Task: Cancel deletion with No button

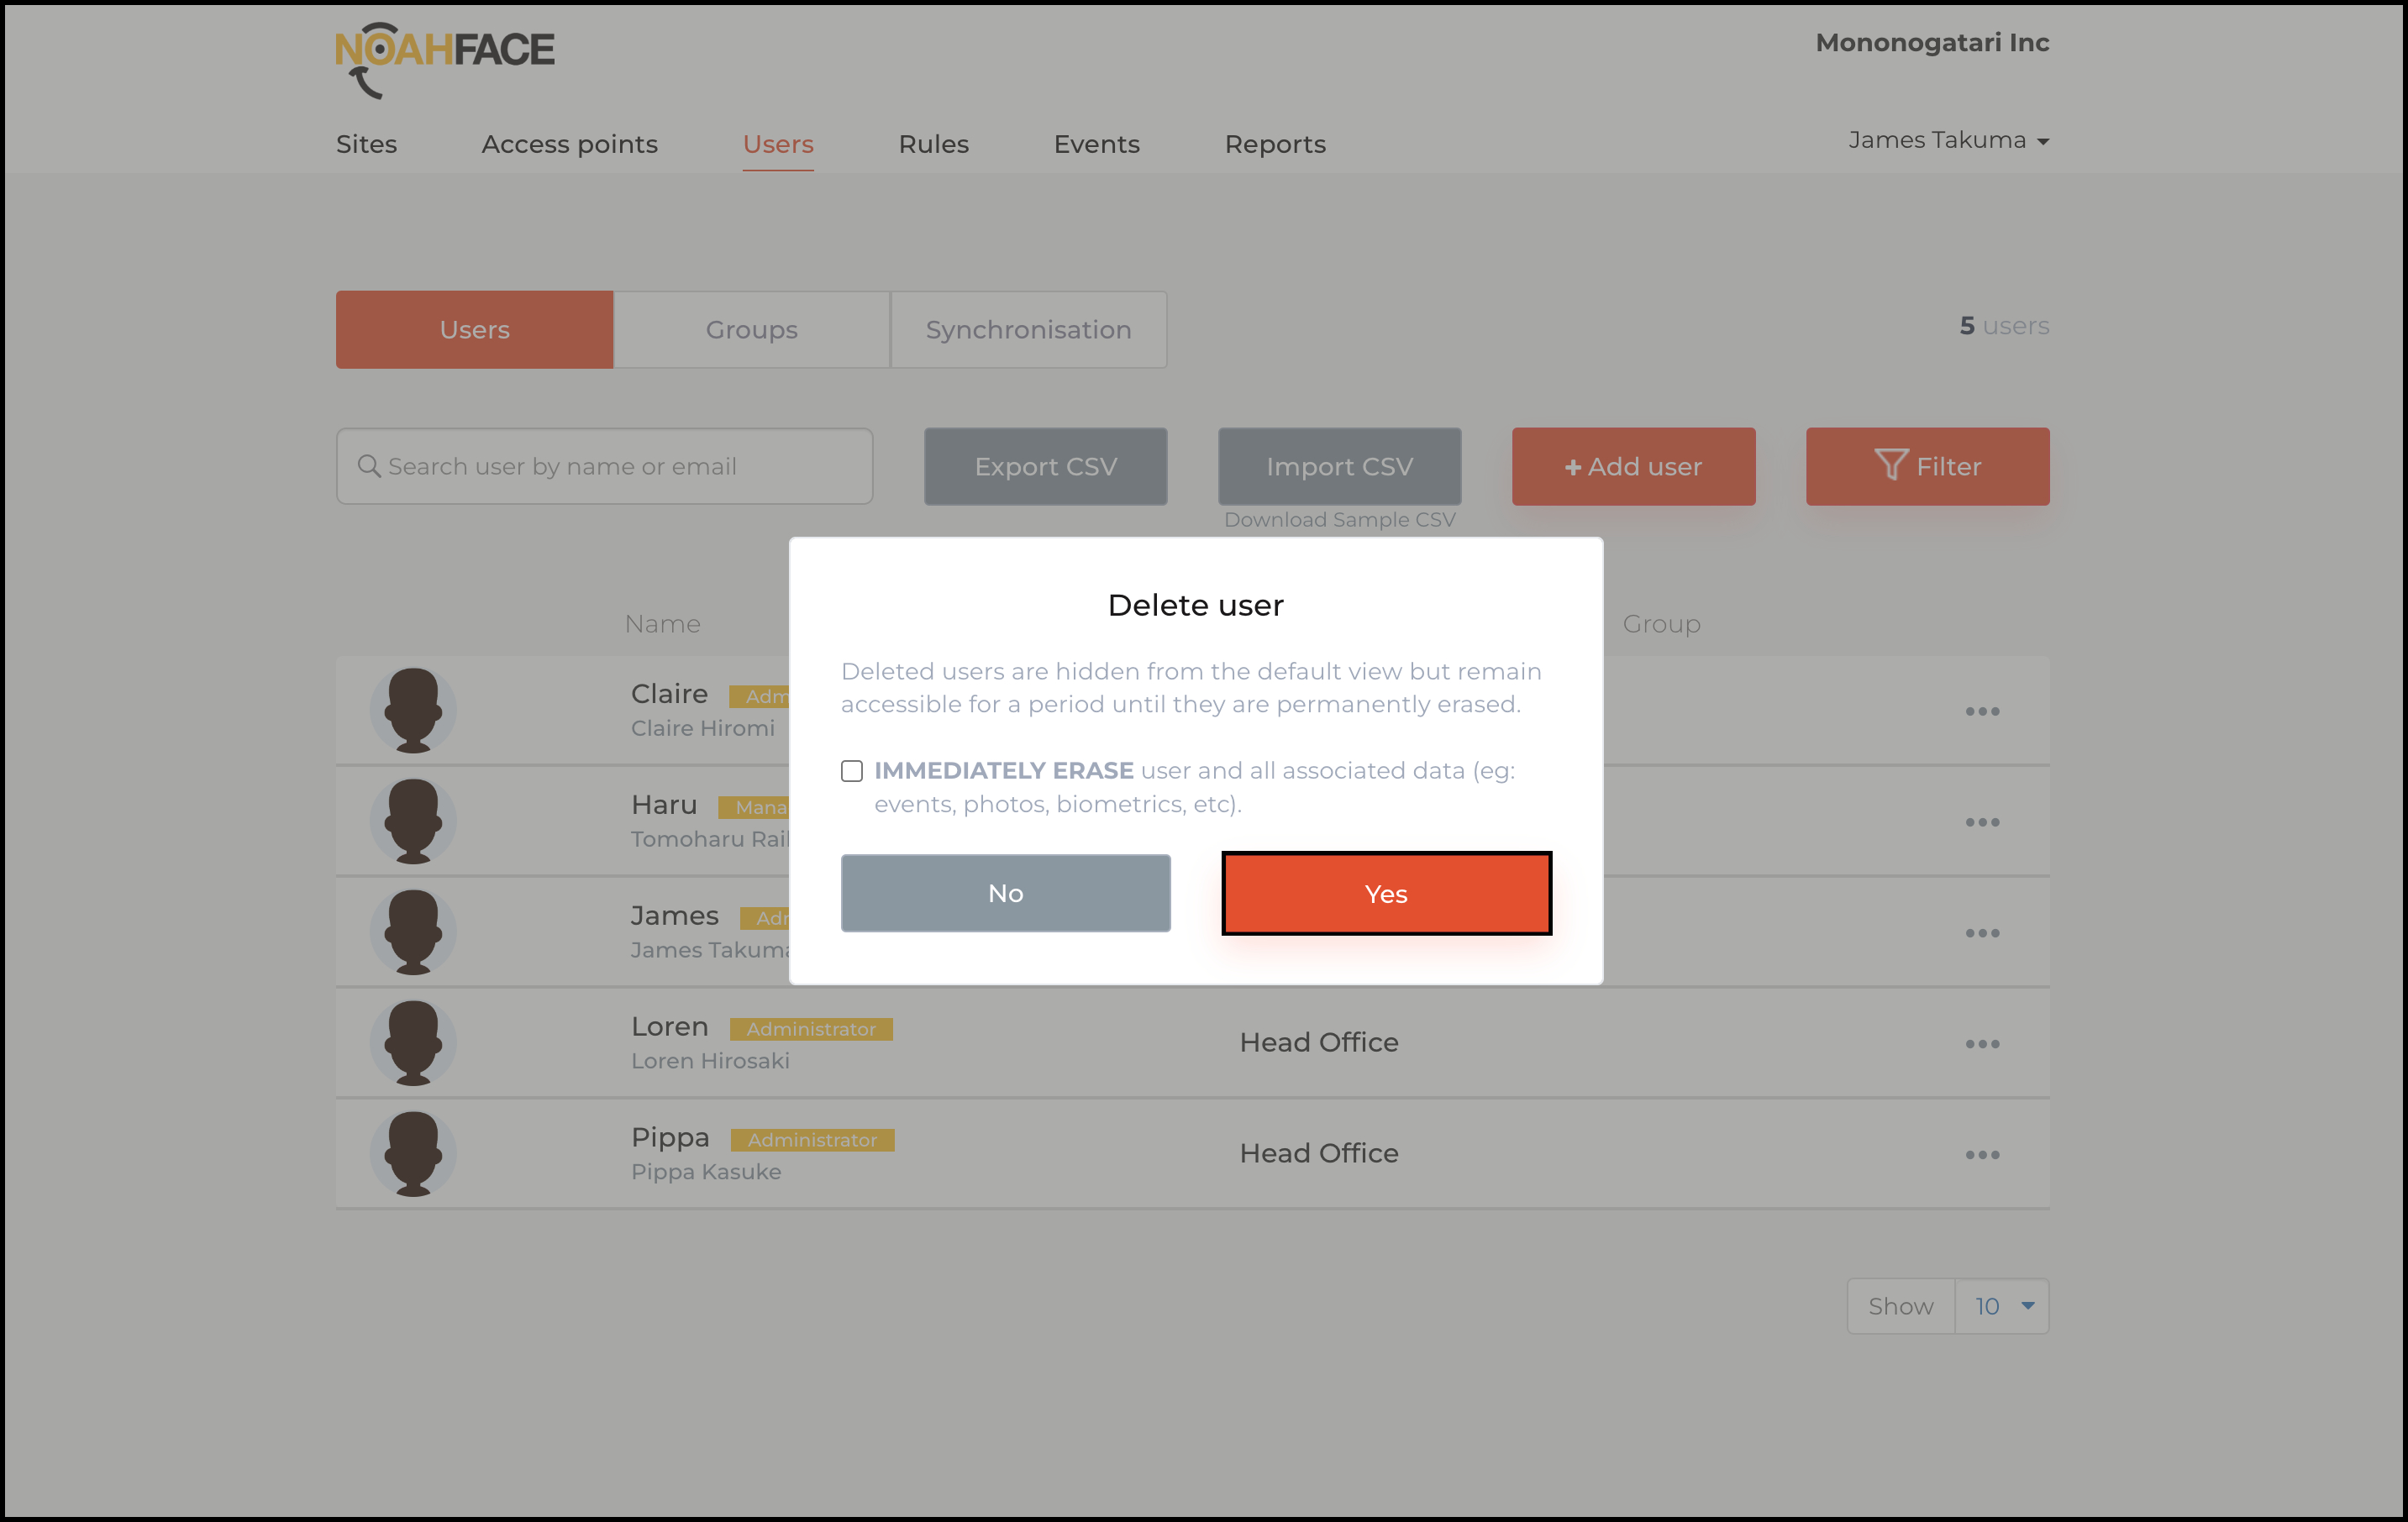Action: 1005,894
